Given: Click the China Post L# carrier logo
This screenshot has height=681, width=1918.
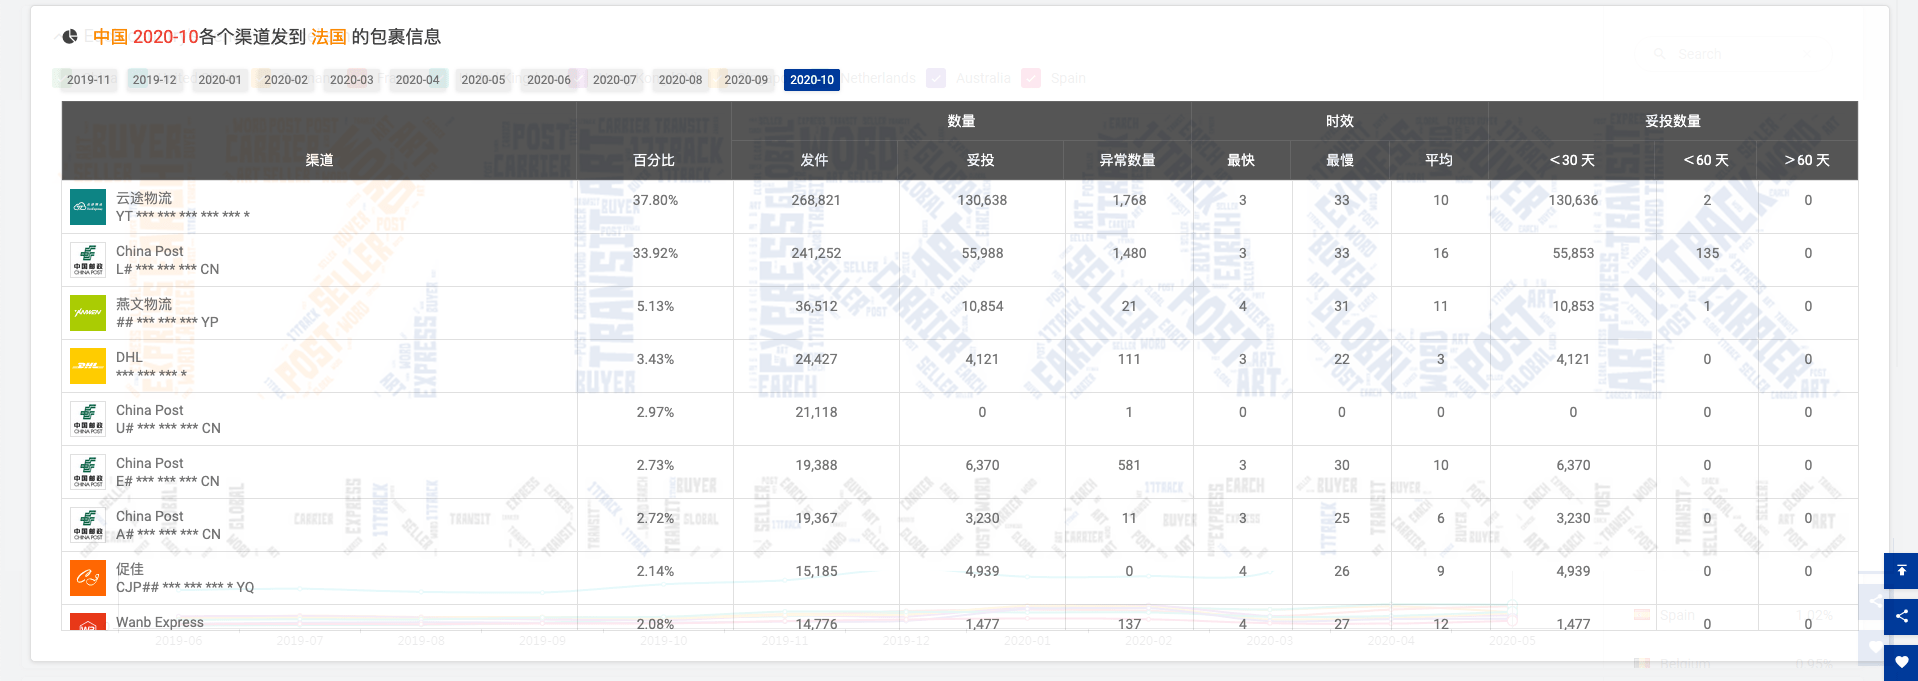Looking at the screenshot, I should click(x=88, y=260).
